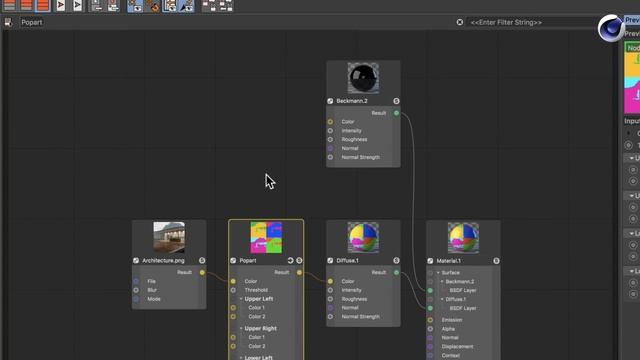
Task: Click the Beckmann.2 Intensity input port
Action: tap(330, 131)
